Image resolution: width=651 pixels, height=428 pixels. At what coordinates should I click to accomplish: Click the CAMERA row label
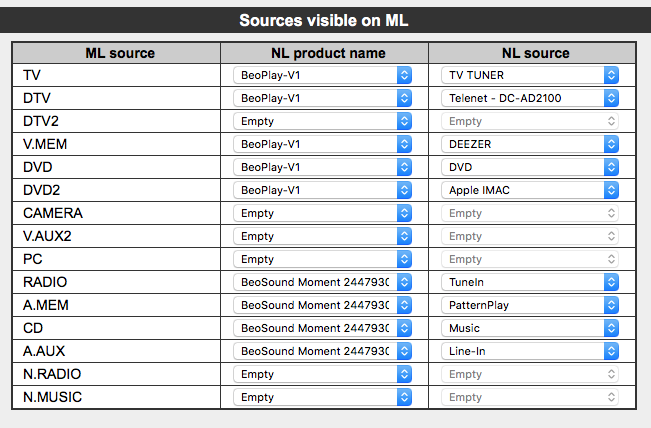53,213
